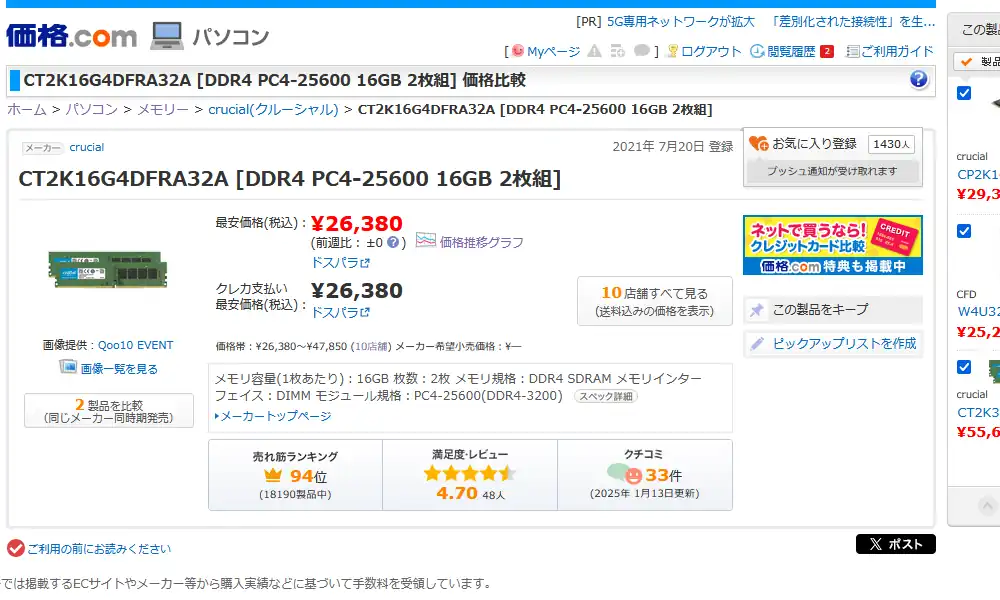This screenshot has height=600, width=1000.
Task: Click the price trend graph icon
Action: coord(425,241)
